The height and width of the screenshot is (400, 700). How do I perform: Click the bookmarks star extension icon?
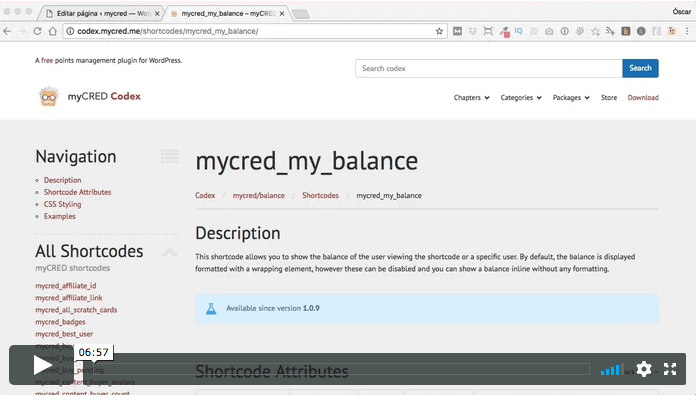[595, 31]
